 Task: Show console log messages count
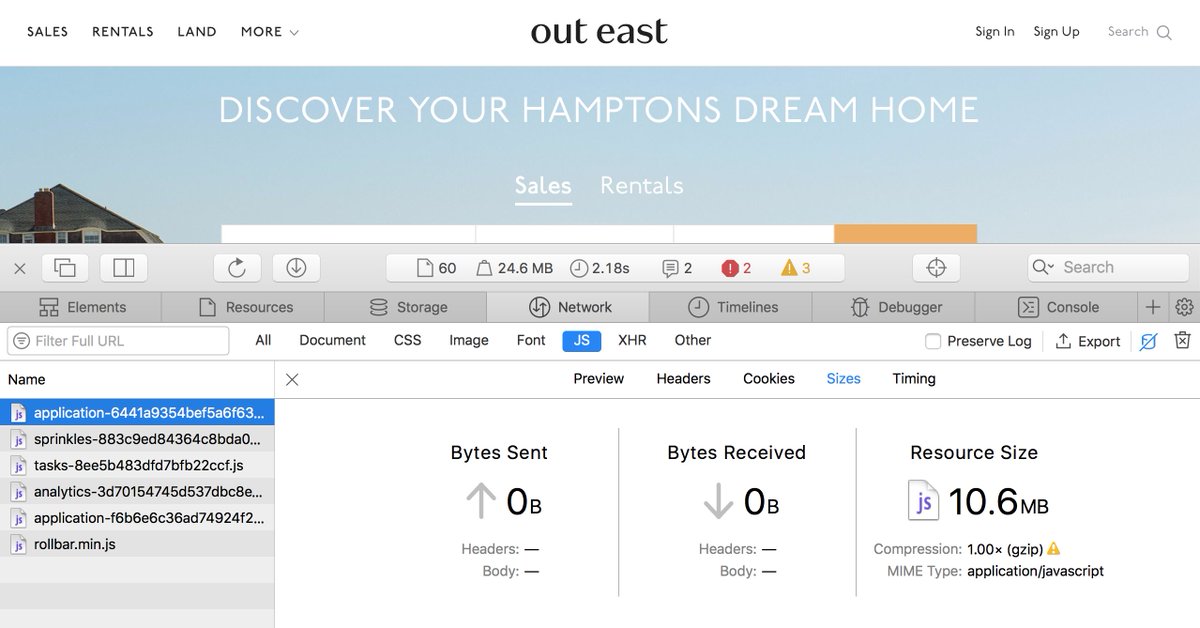[677, 268]
